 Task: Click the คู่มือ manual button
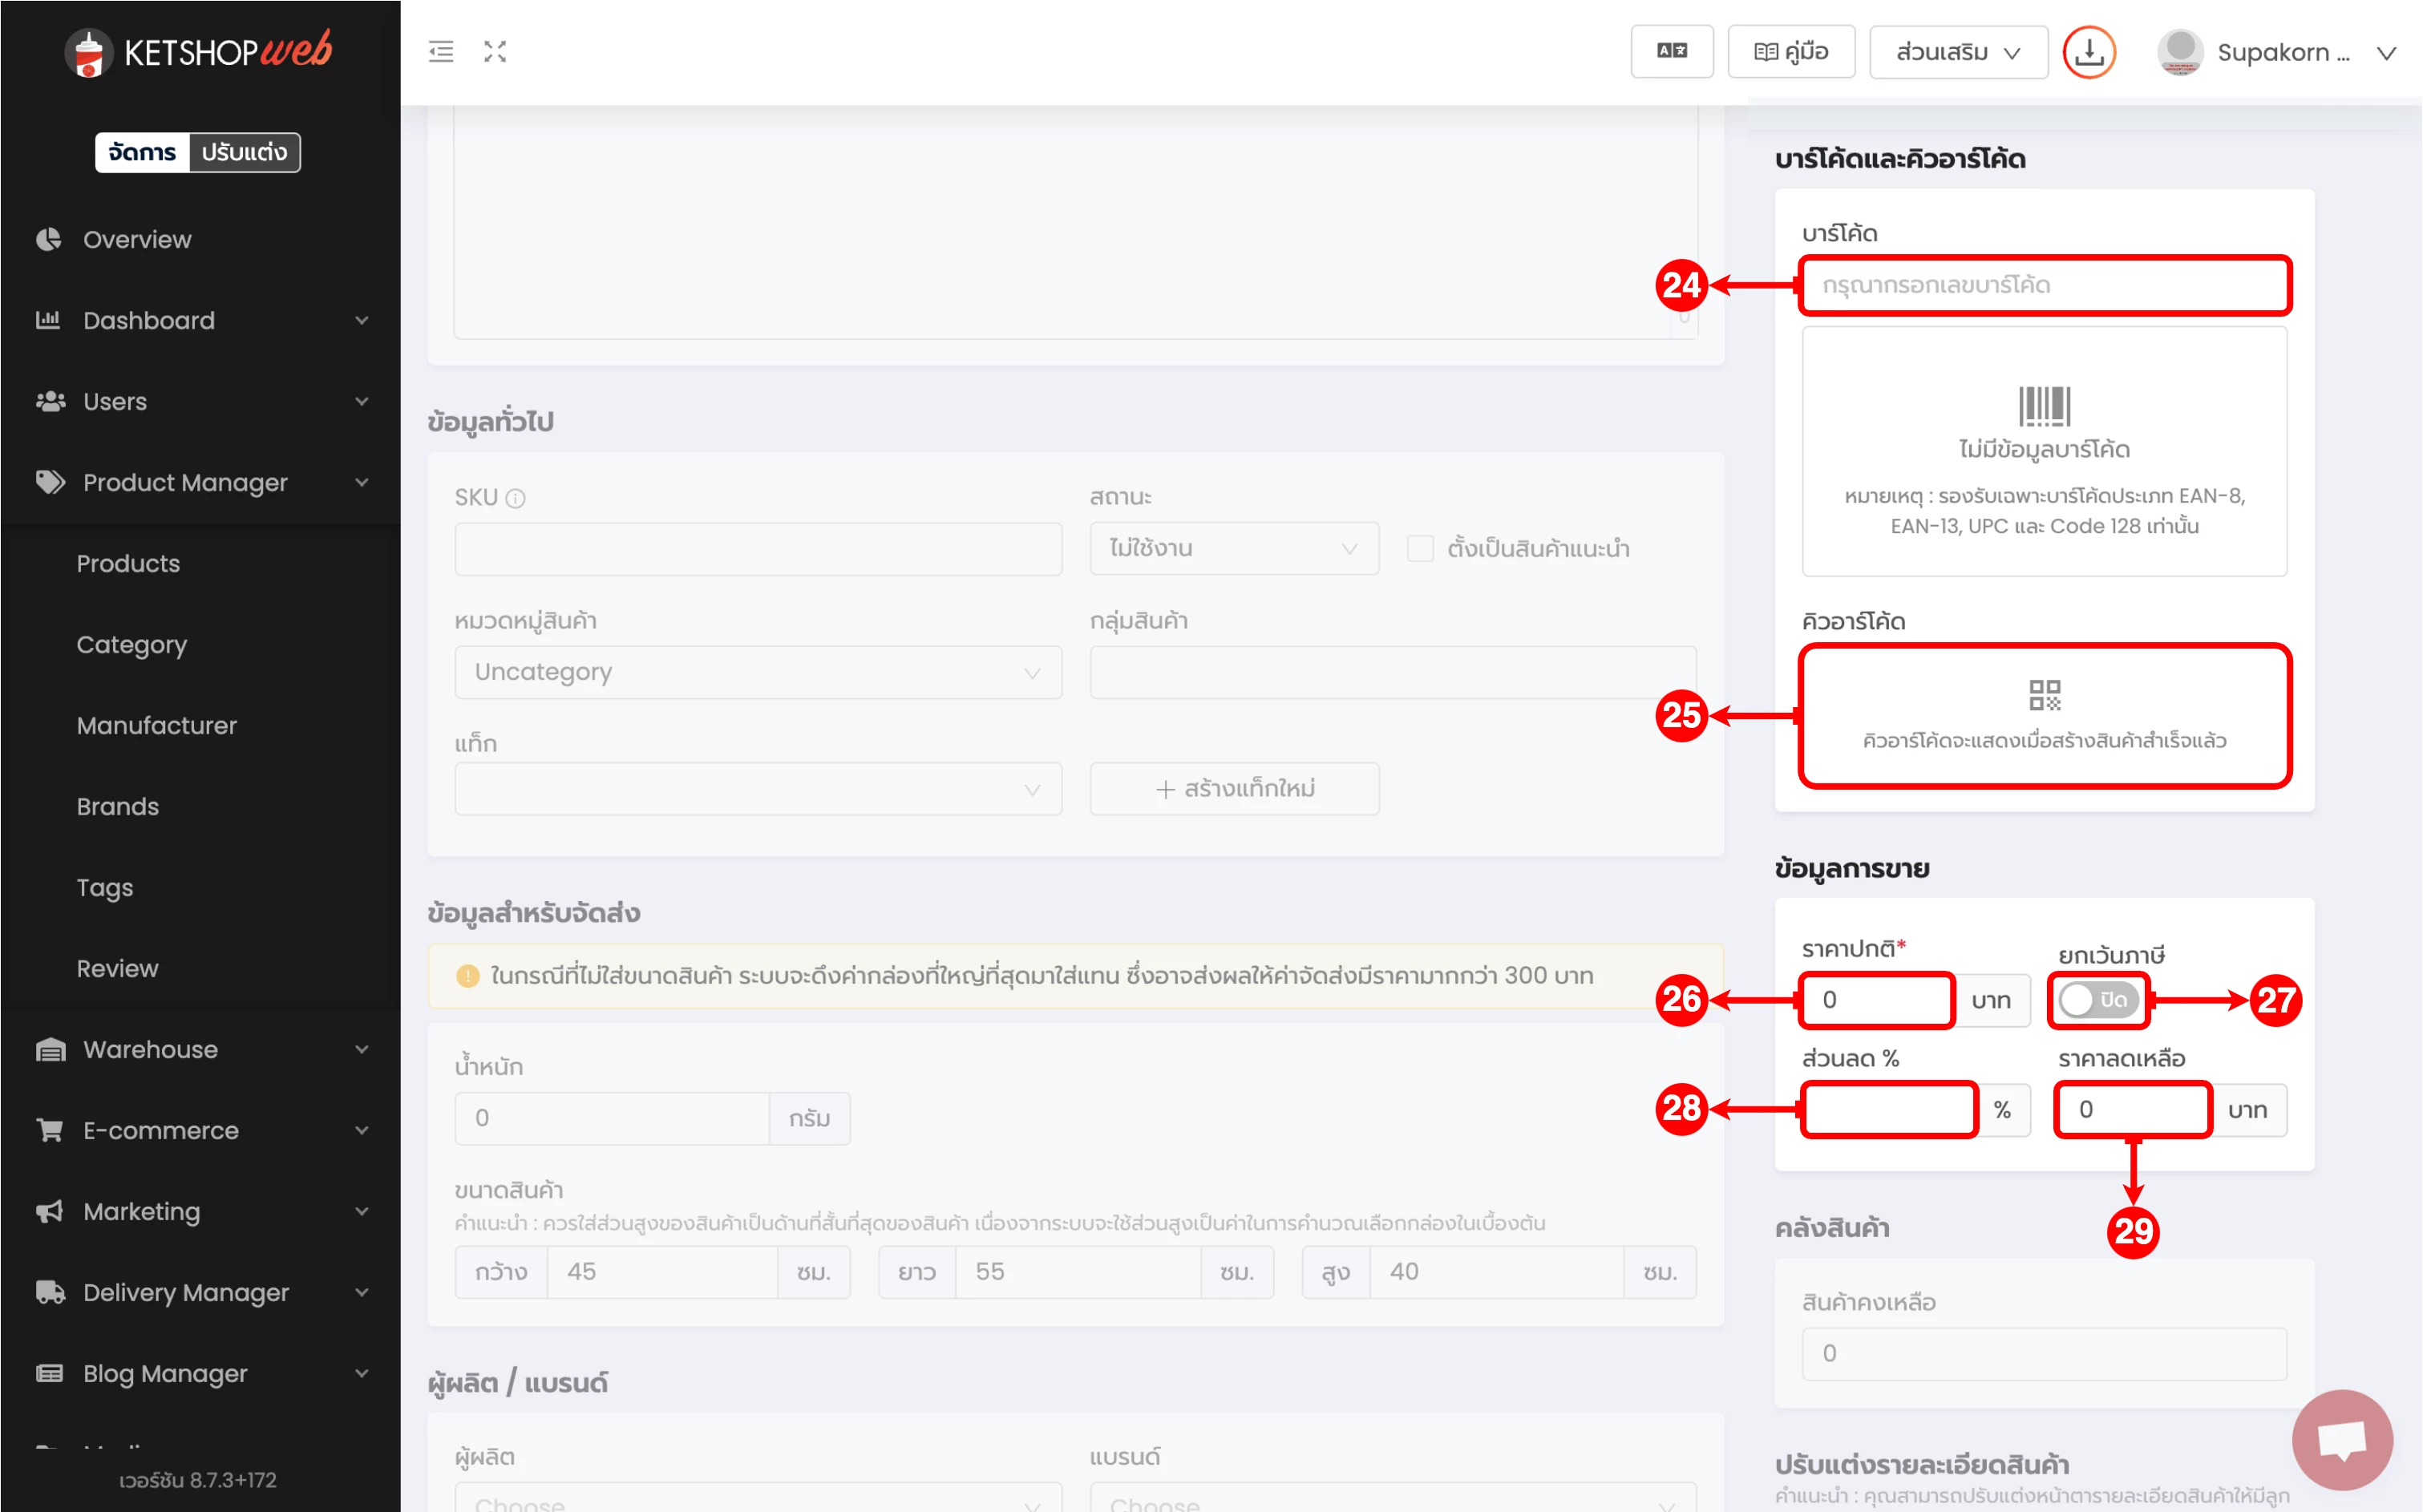[x=1791, y=51]
